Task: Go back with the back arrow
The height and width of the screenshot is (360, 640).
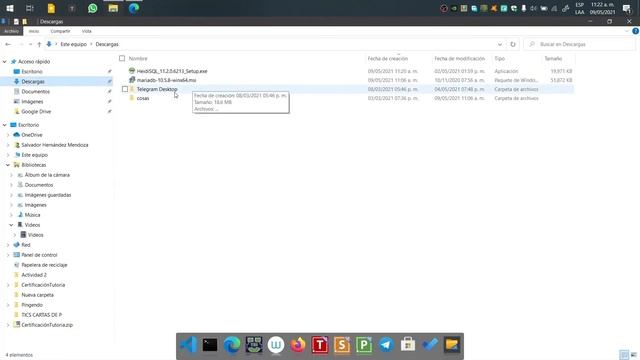Action: 8,44
